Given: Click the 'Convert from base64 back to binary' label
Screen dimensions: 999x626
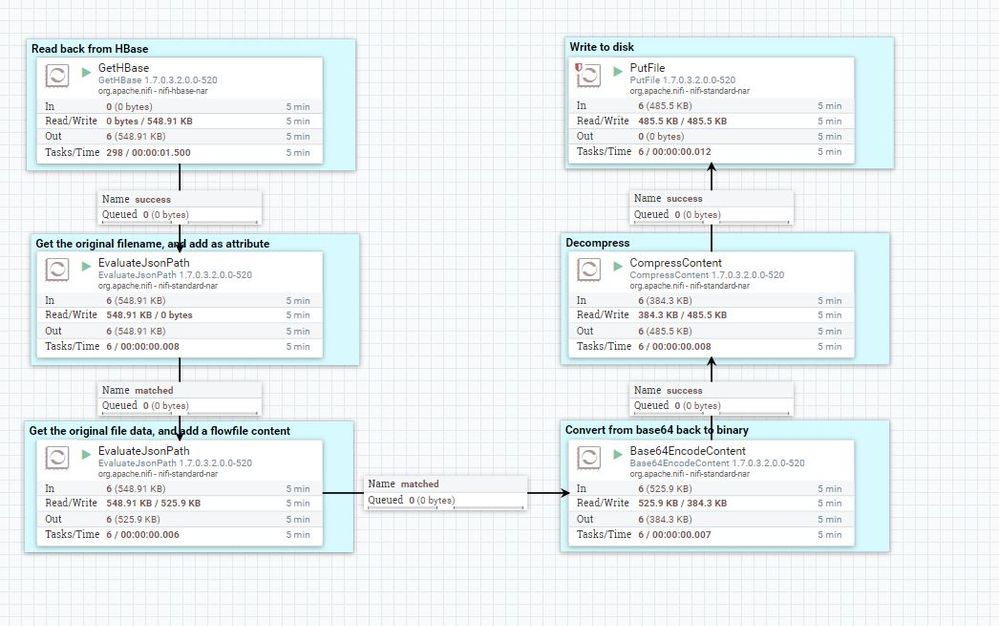Looking at the screenshot, I should coord(657,430).
